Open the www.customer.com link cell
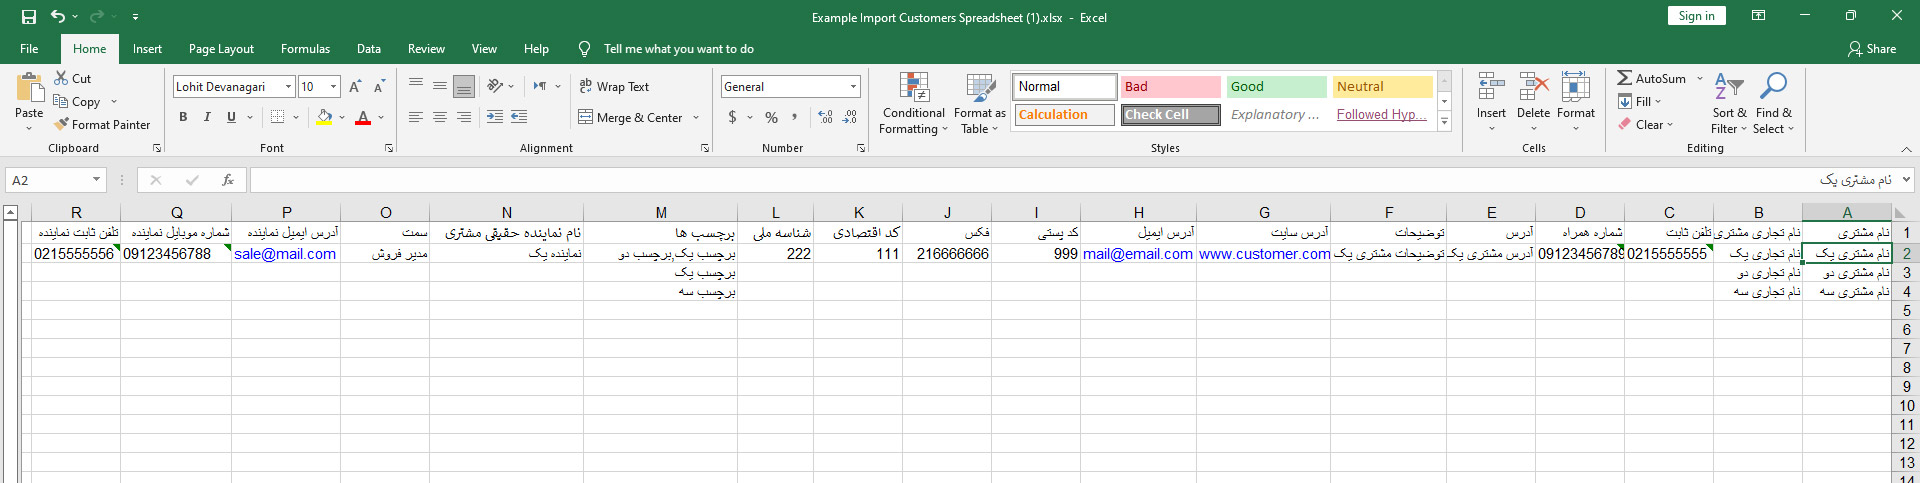 pyautogui.click(x=1264, y=254)
